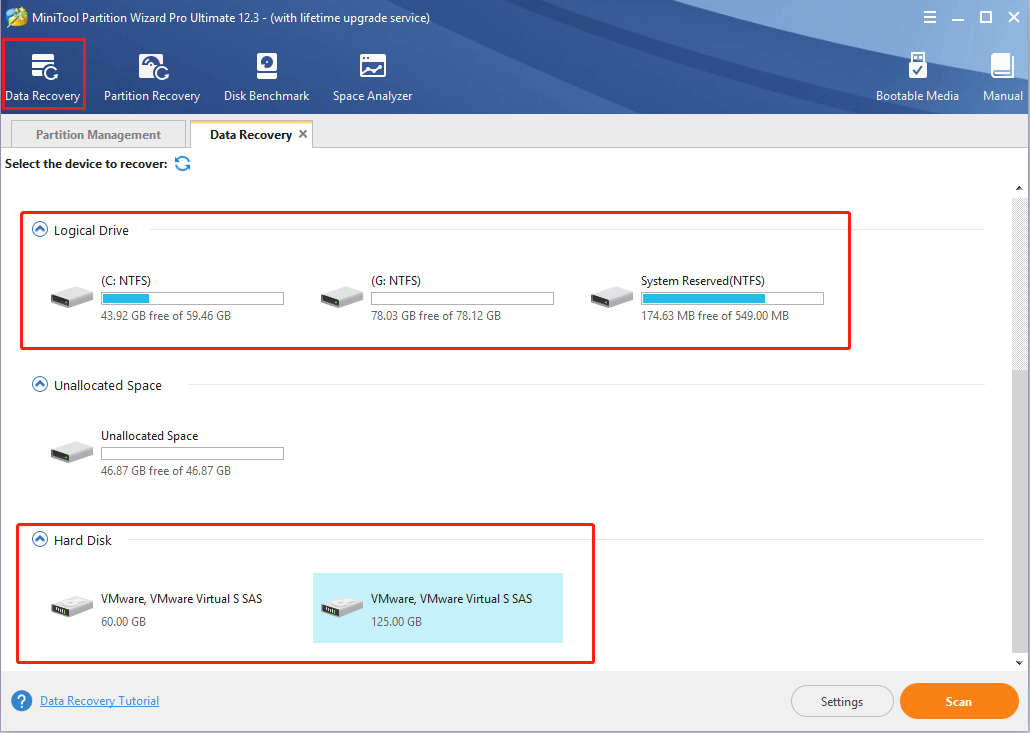This screenshot has width=1030, height=733.
Task: Open Bootable Media builder
Action: [x=917, y=78]
